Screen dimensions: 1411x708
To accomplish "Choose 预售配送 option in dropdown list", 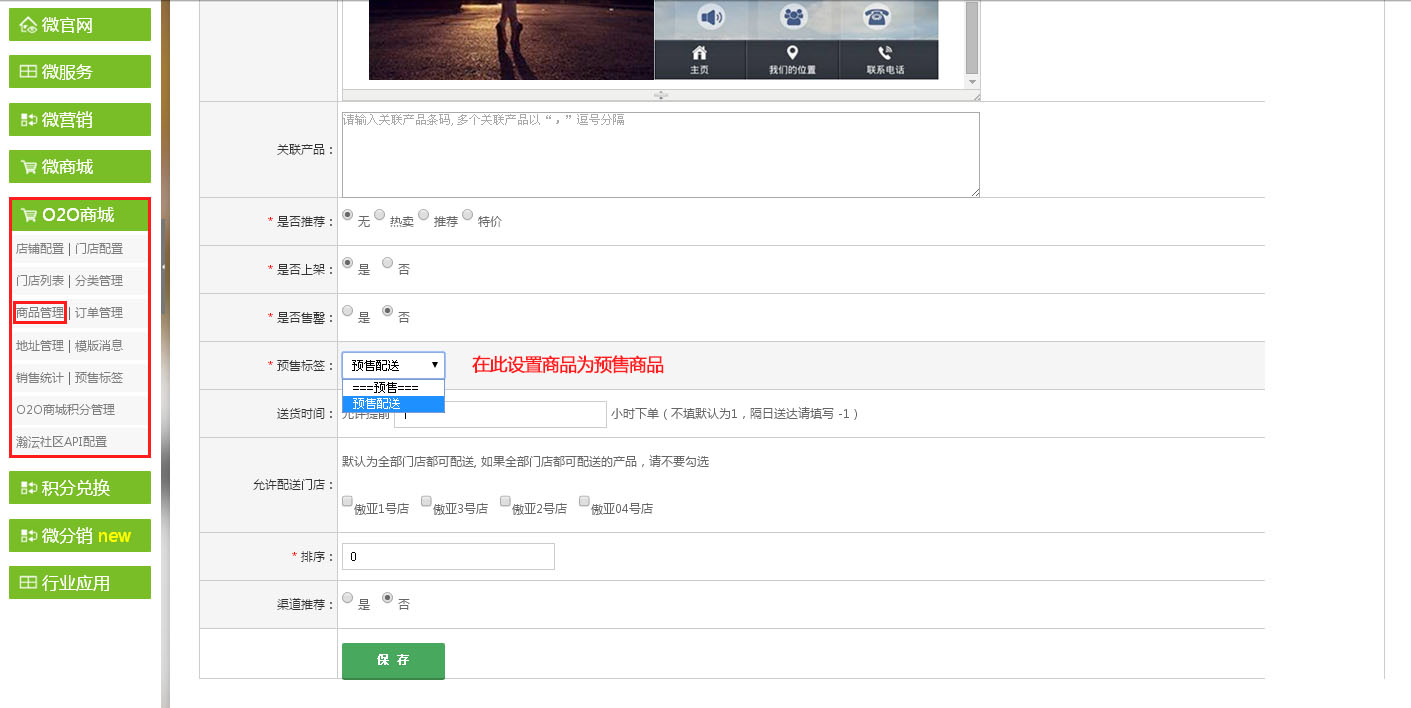I will 393,404.
